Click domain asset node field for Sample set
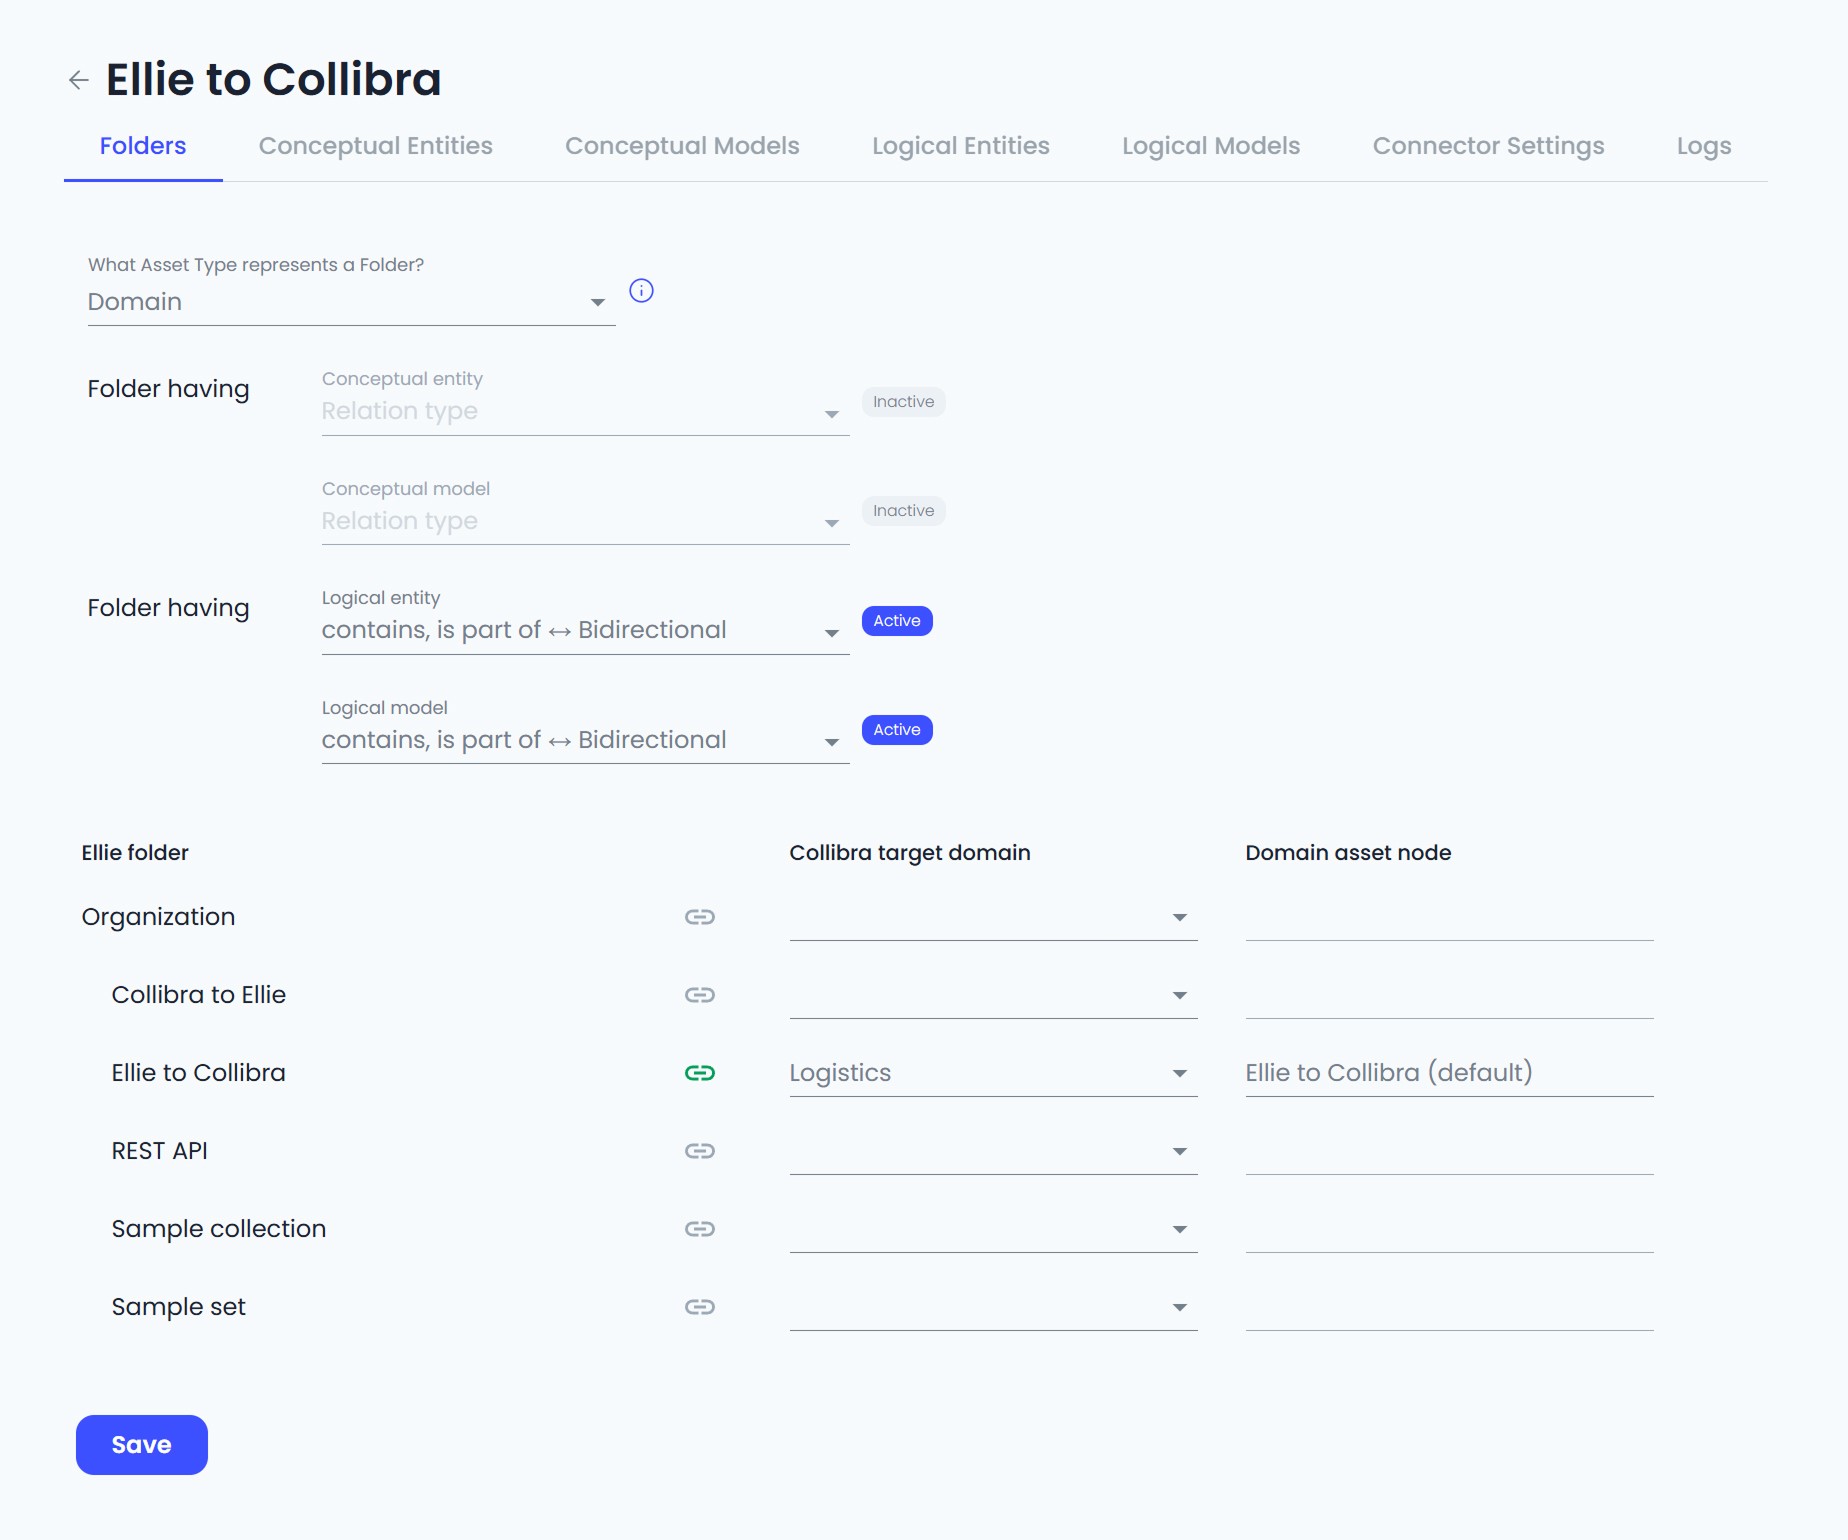This screenshot has width=1848, height=1540. pyautogui.click(x=1449, y=1308)
